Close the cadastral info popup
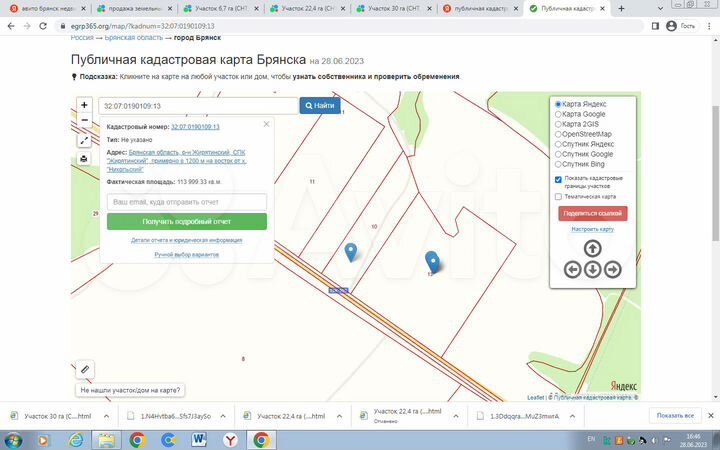The image size is (720, 450). click(x=266, y=124)
